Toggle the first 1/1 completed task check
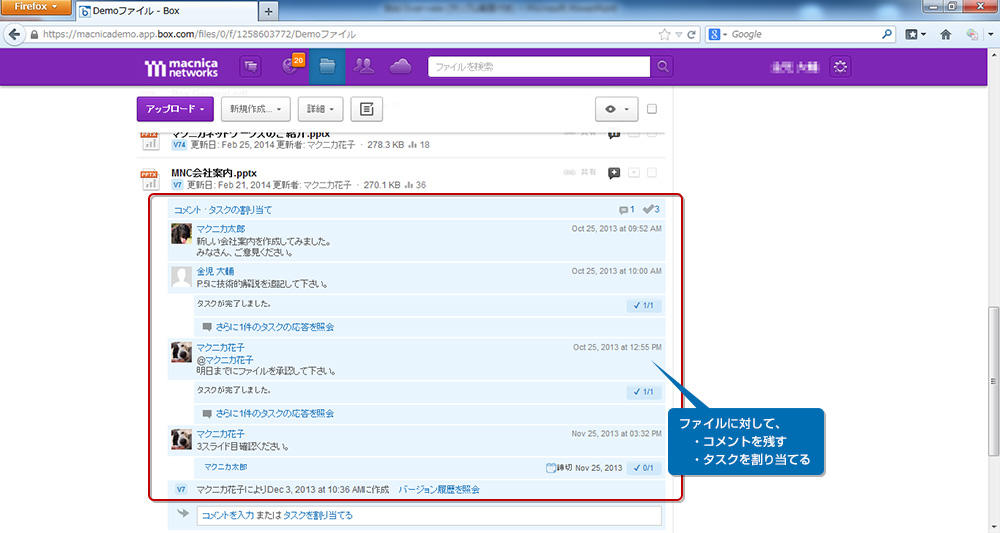This screenshot has height=533, width=1000. [643, 305]
